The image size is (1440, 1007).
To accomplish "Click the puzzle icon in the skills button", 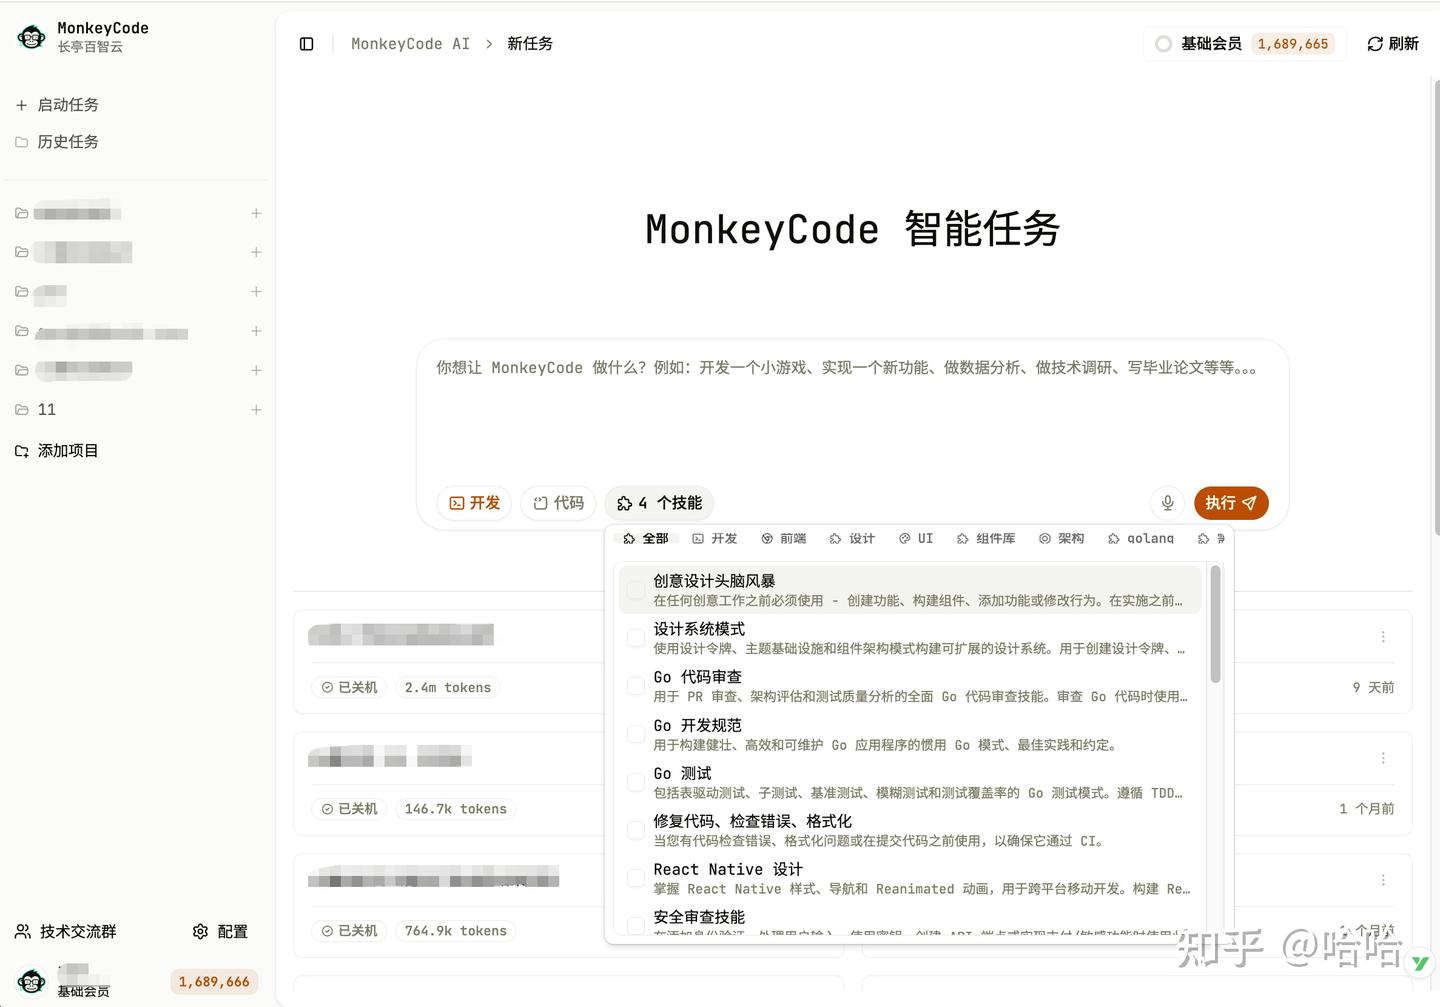I will 625,503.
